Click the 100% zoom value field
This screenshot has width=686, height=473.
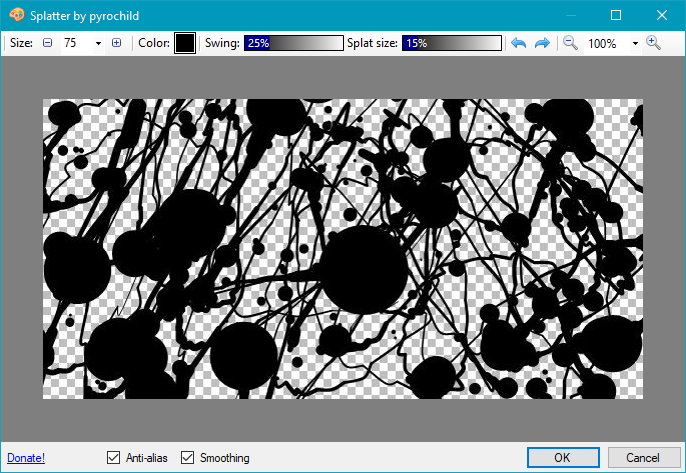(606, 43)
